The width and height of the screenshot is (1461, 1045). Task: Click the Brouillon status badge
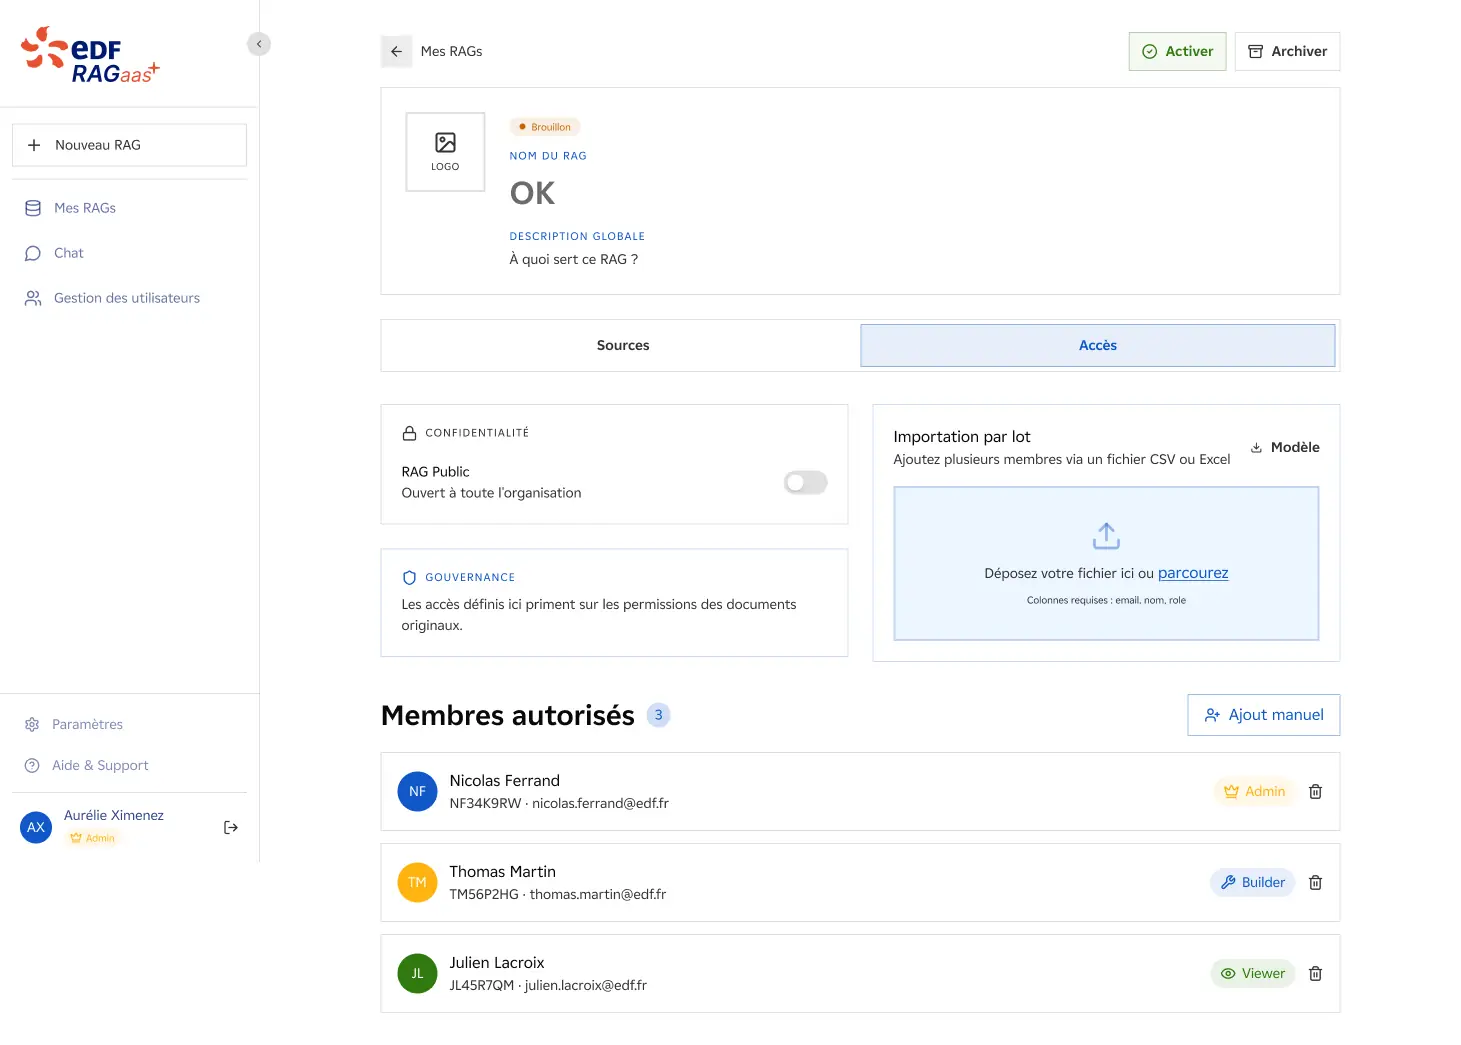click(545, 127)
